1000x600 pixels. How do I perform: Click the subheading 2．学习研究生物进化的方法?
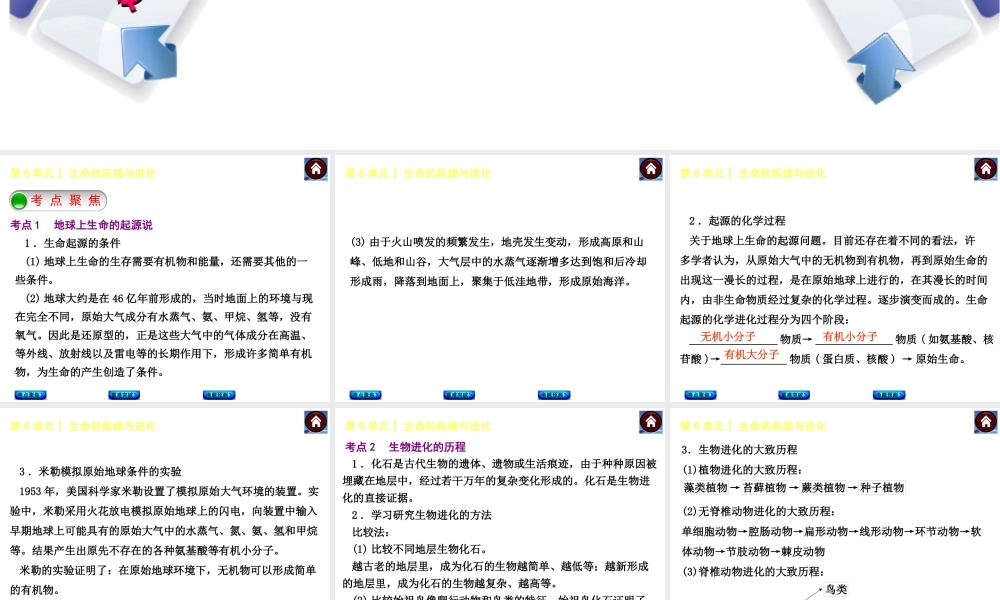click(422, 515)
